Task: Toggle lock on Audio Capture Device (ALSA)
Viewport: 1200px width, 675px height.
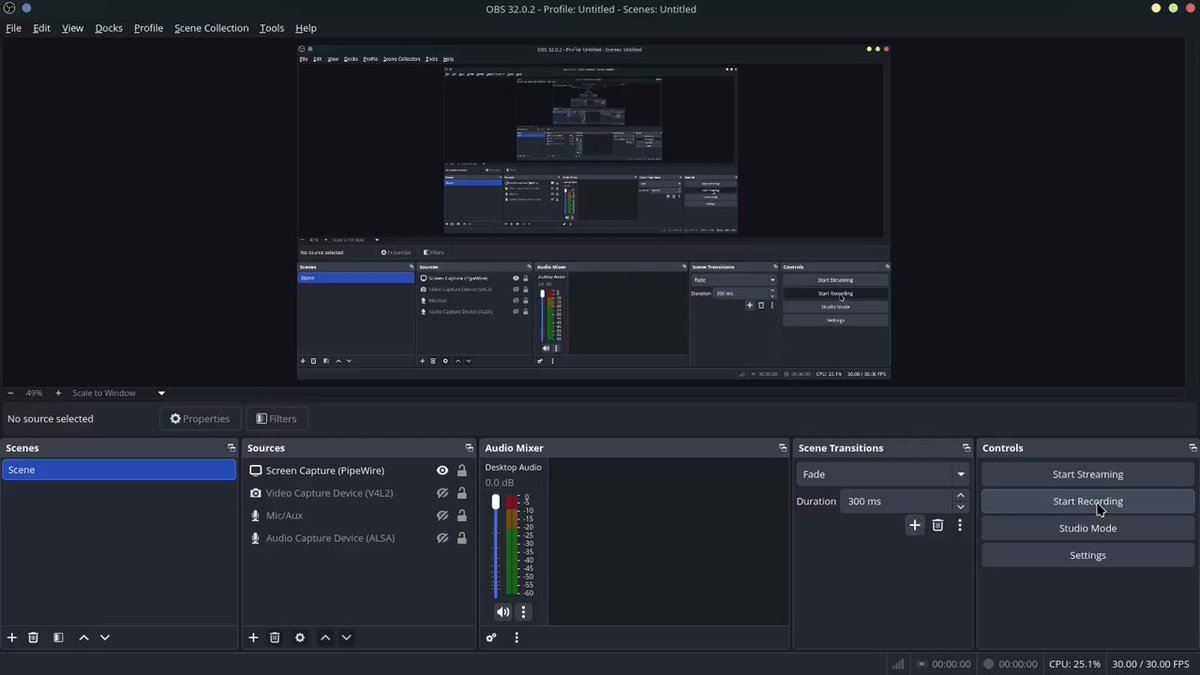Action: coord(462,538)
